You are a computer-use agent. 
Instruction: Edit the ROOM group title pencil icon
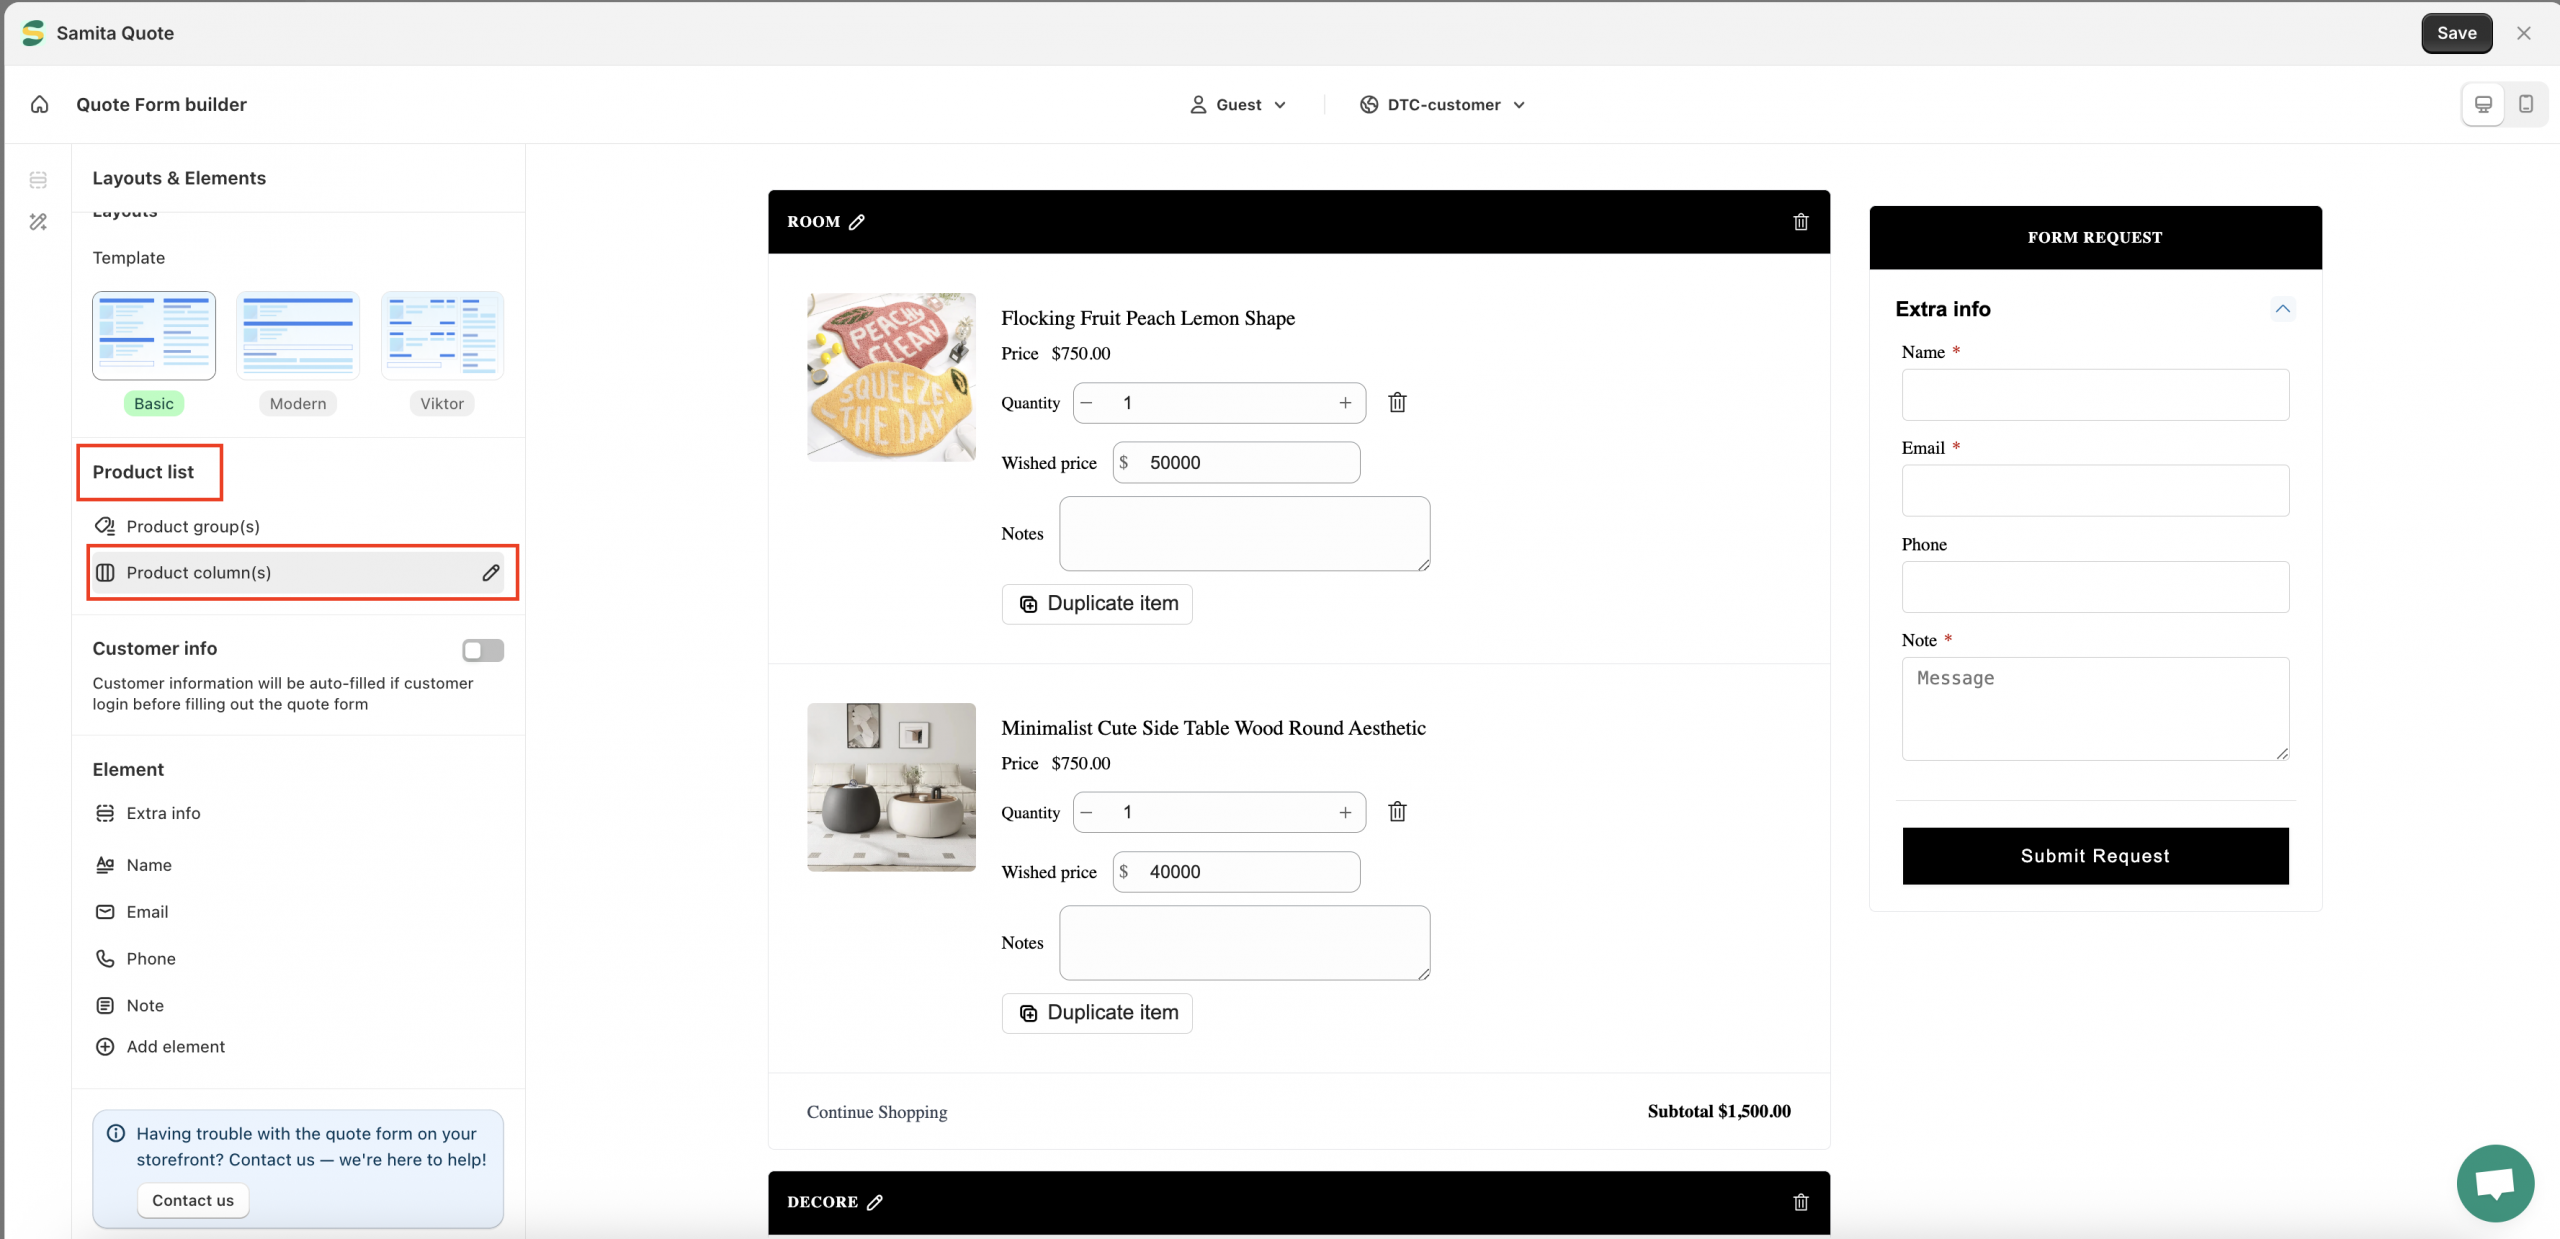(857, 222)
